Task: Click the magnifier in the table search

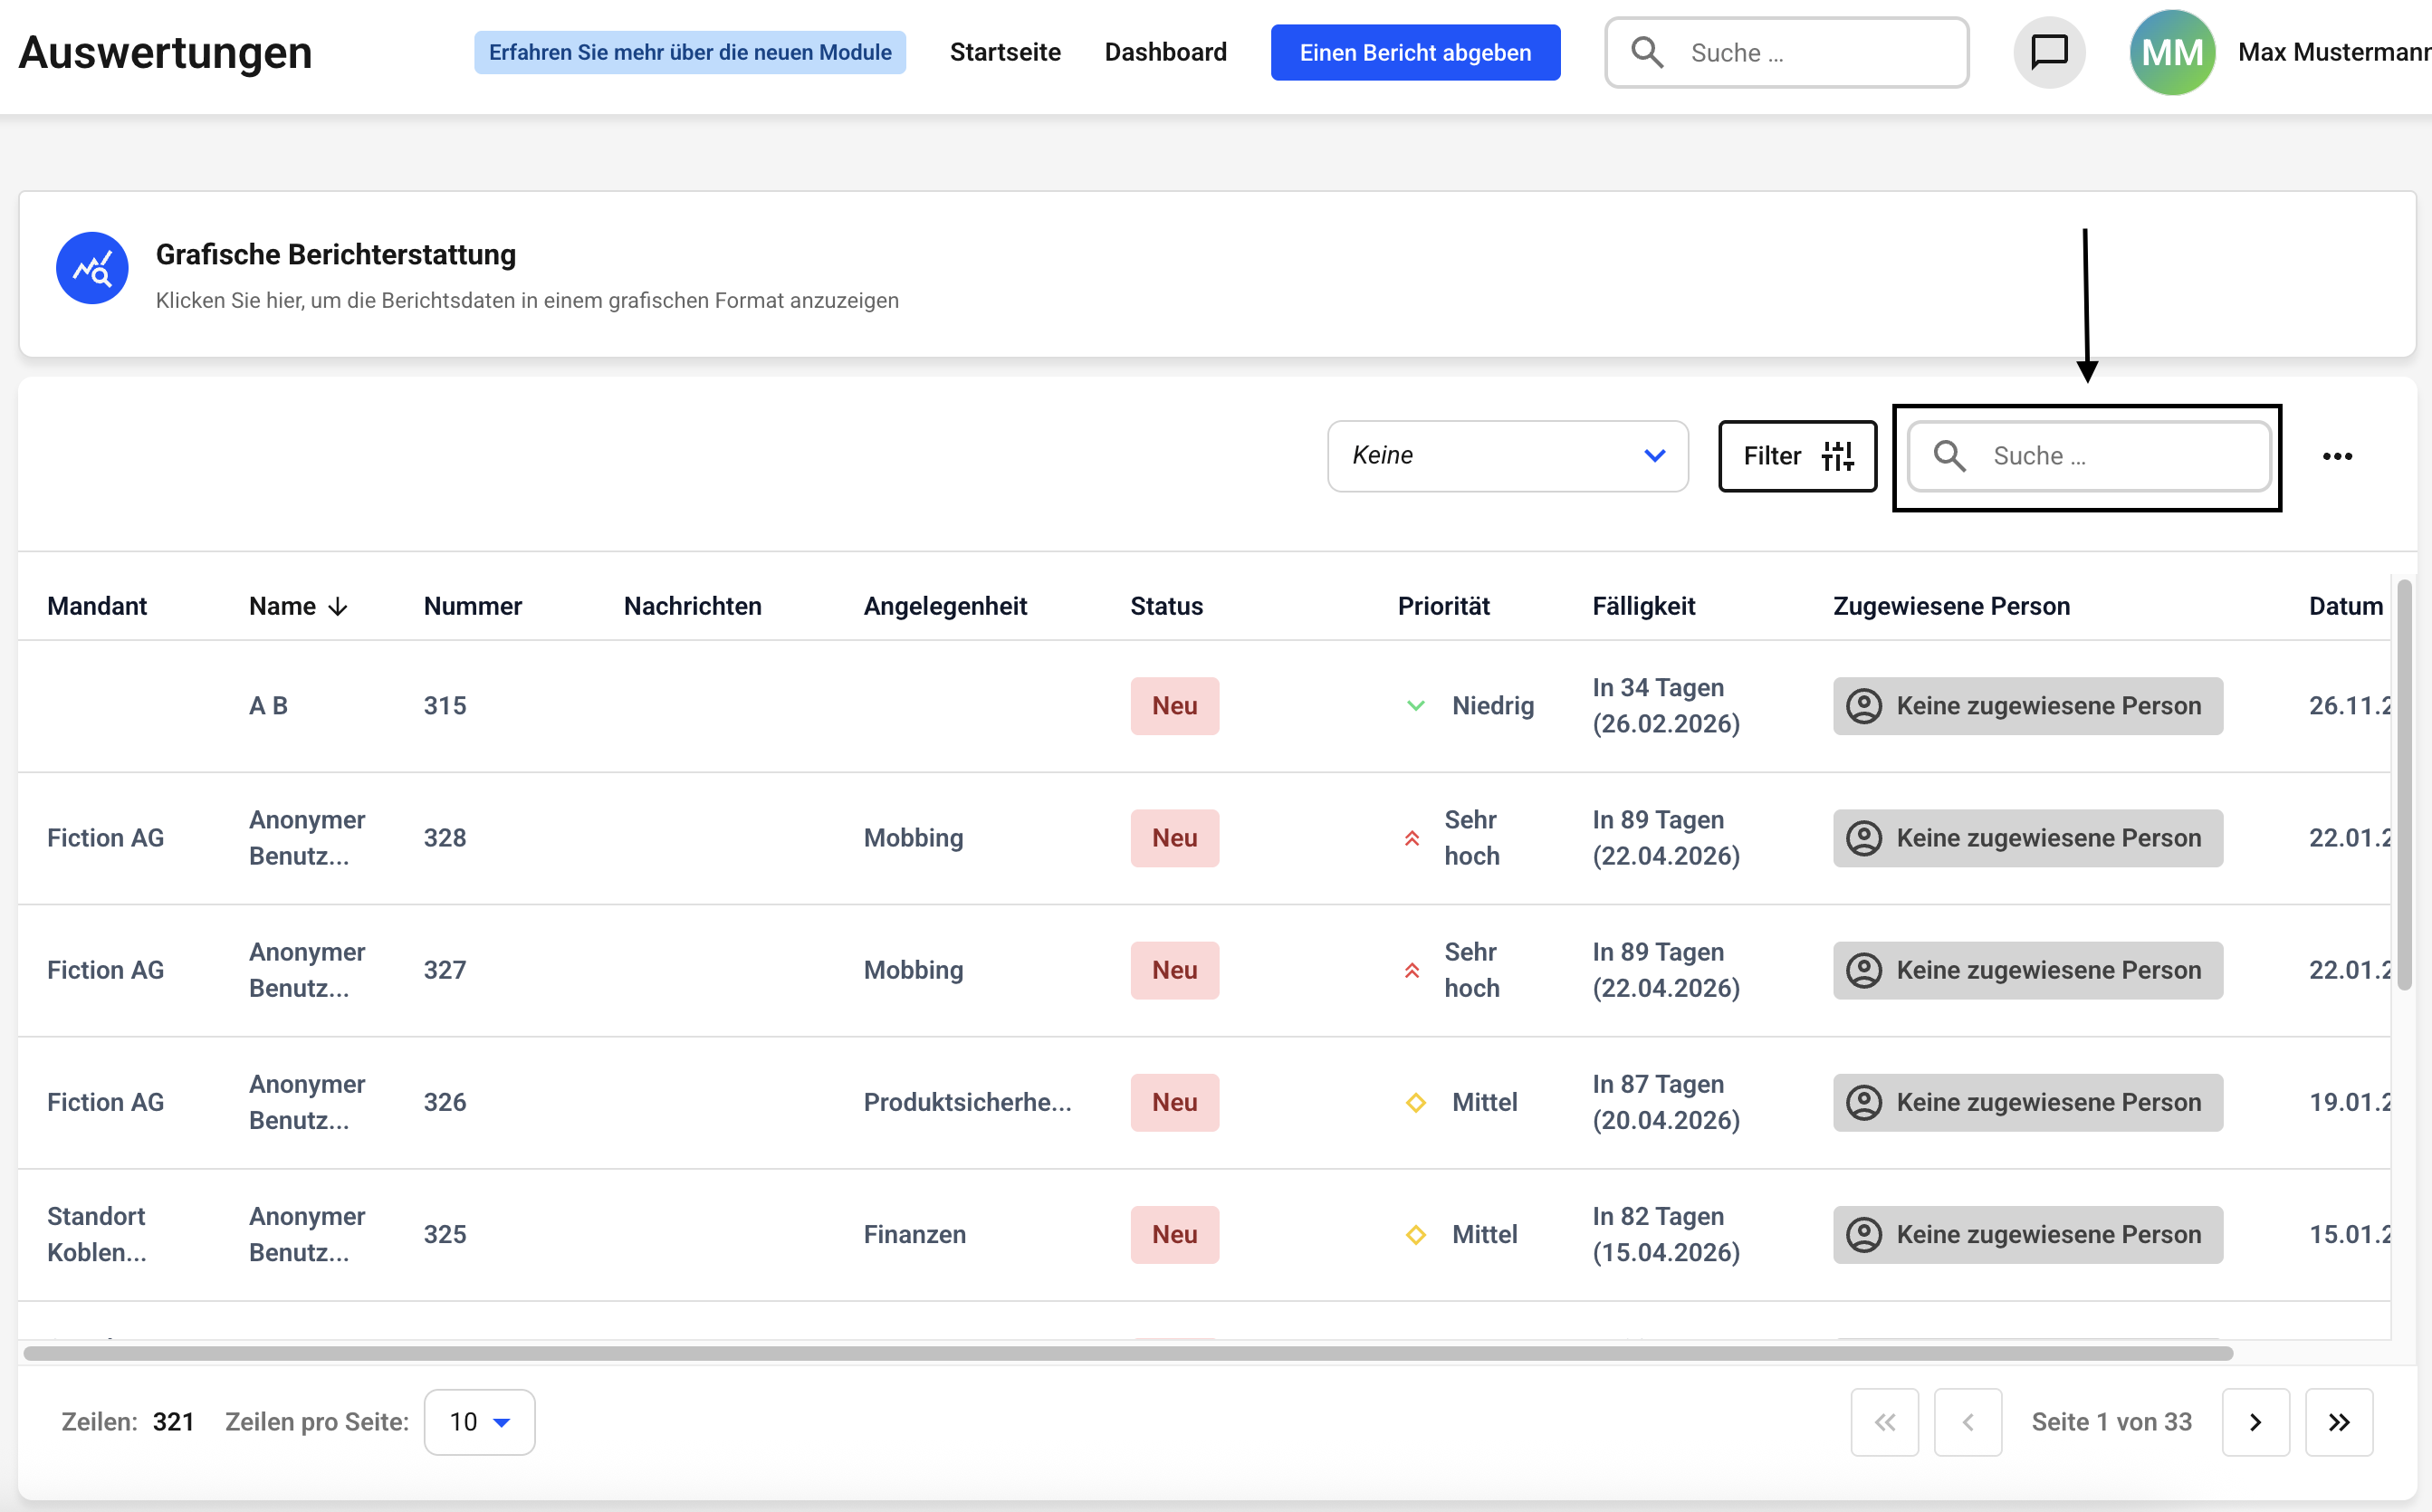Action: point(1949,456)
